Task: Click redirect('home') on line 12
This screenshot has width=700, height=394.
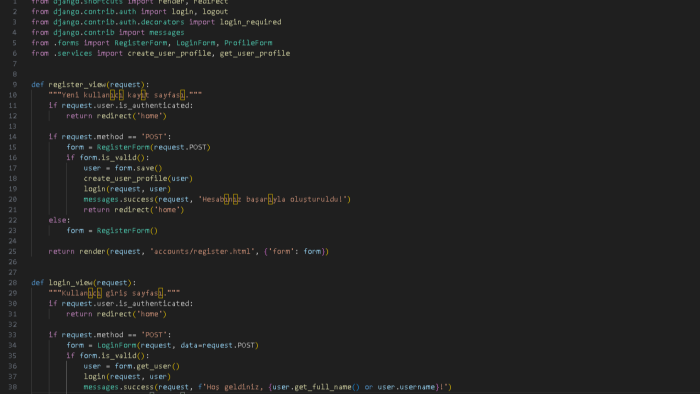Action: coord(132,116)
